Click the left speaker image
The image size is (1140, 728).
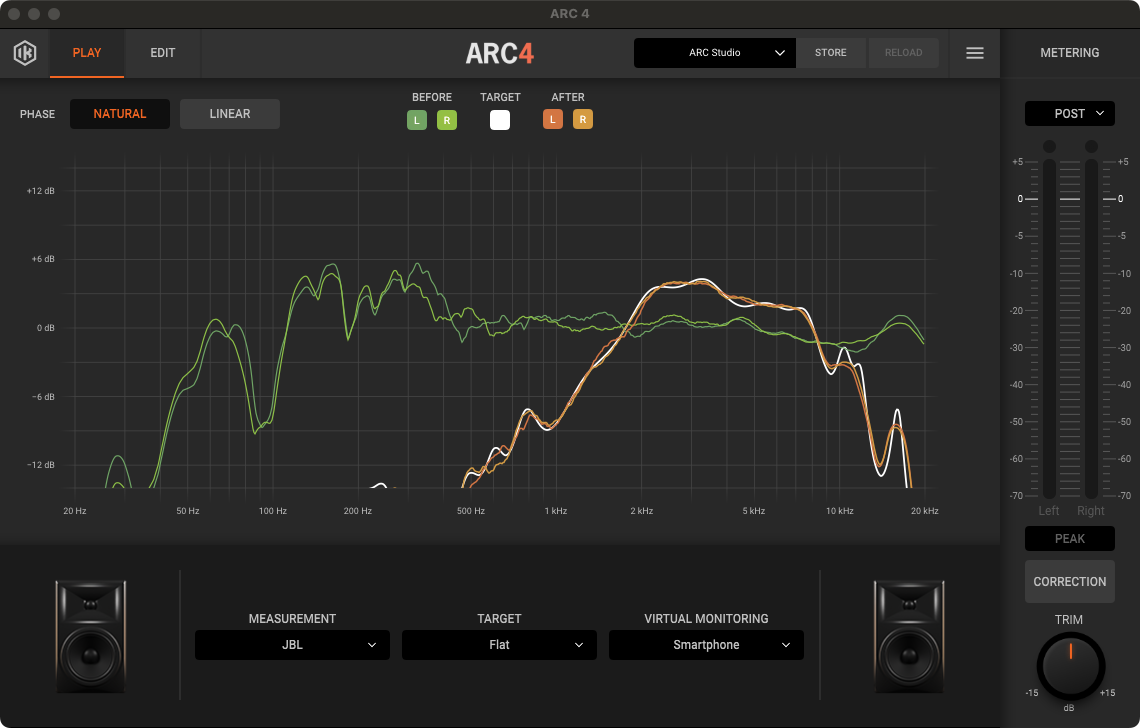point(91,636)
